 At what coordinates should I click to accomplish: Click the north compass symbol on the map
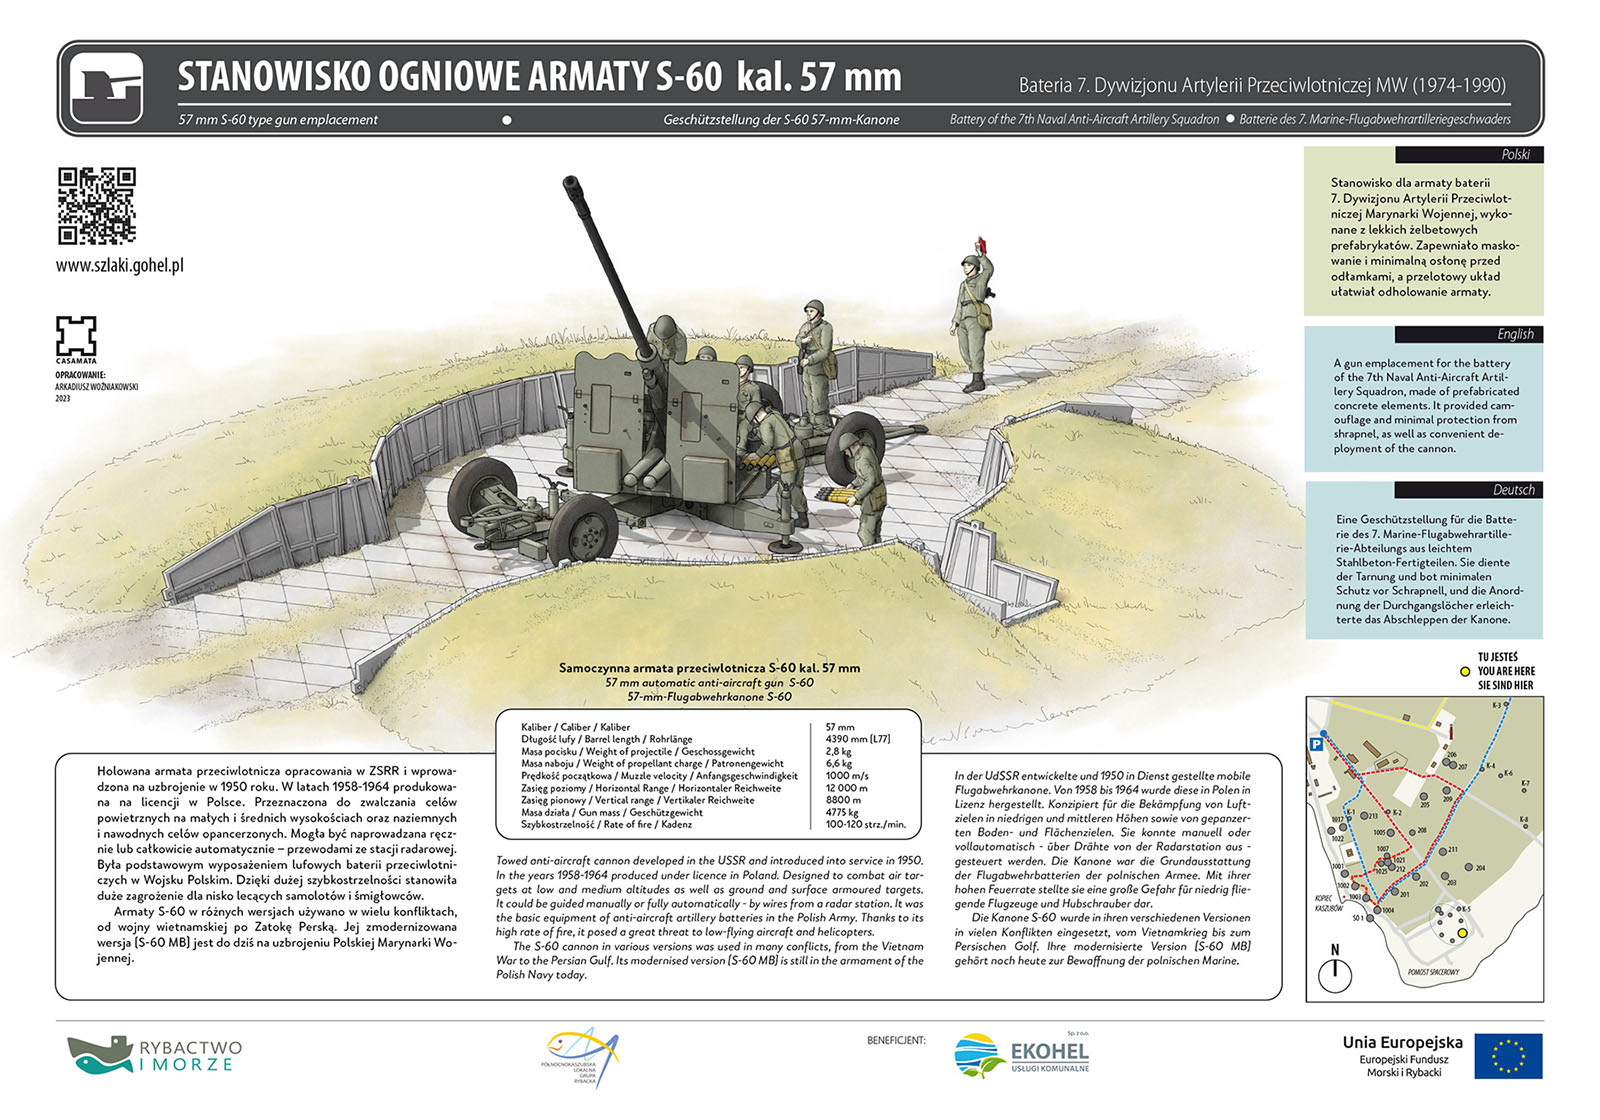click(1335, 976)
